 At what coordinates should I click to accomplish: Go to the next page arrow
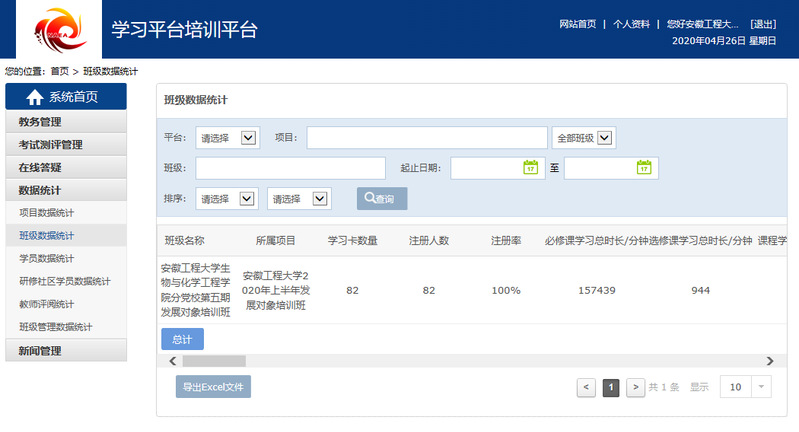[635, 387]
